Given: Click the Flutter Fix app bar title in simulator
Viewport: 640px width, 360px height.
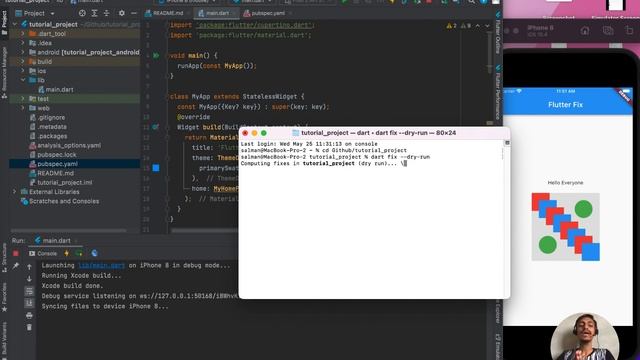Looking at the screenshot, I should click(x=565, y=105).
